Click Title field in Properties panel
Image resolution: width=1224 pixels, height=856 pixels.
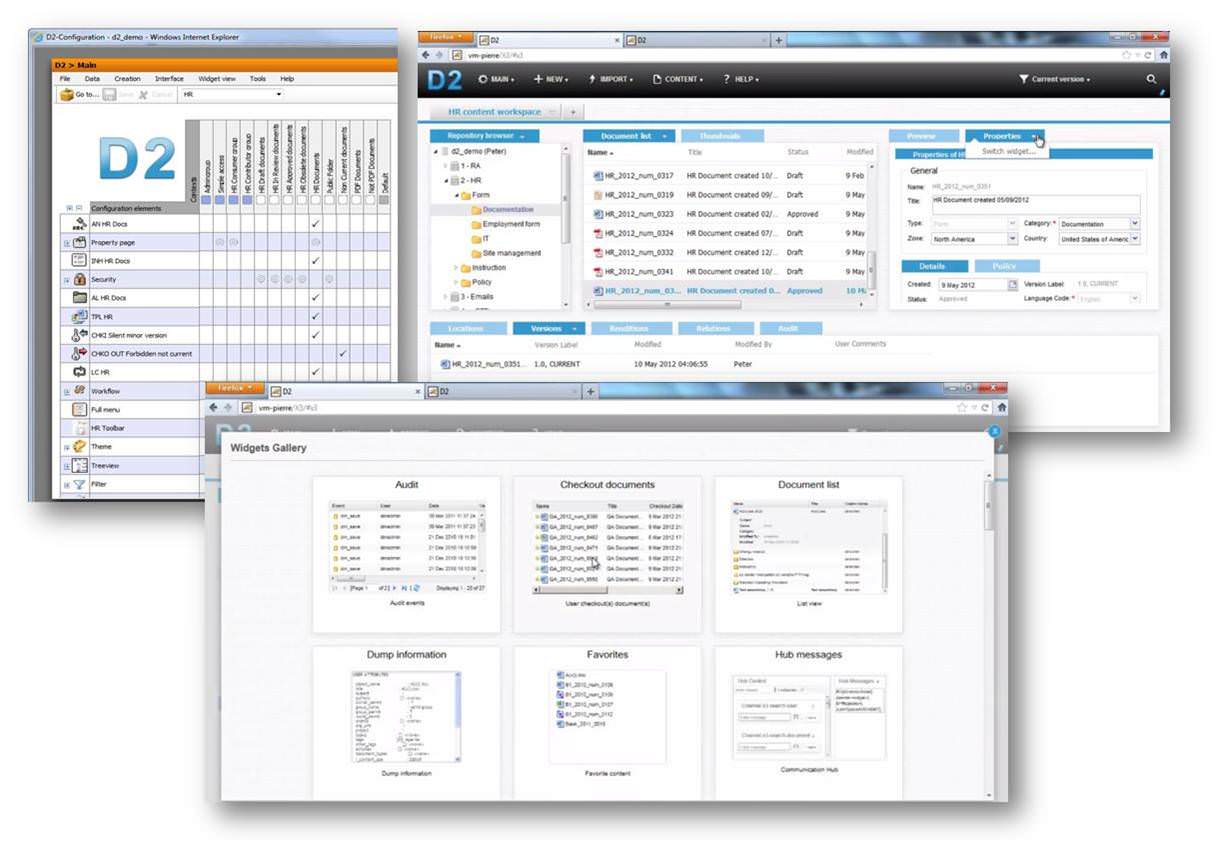coord(1036,206)
